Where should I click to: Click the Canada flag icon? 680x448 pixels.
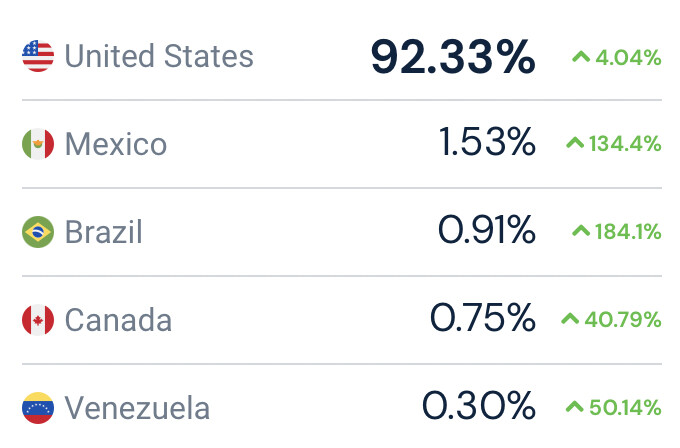38,320
